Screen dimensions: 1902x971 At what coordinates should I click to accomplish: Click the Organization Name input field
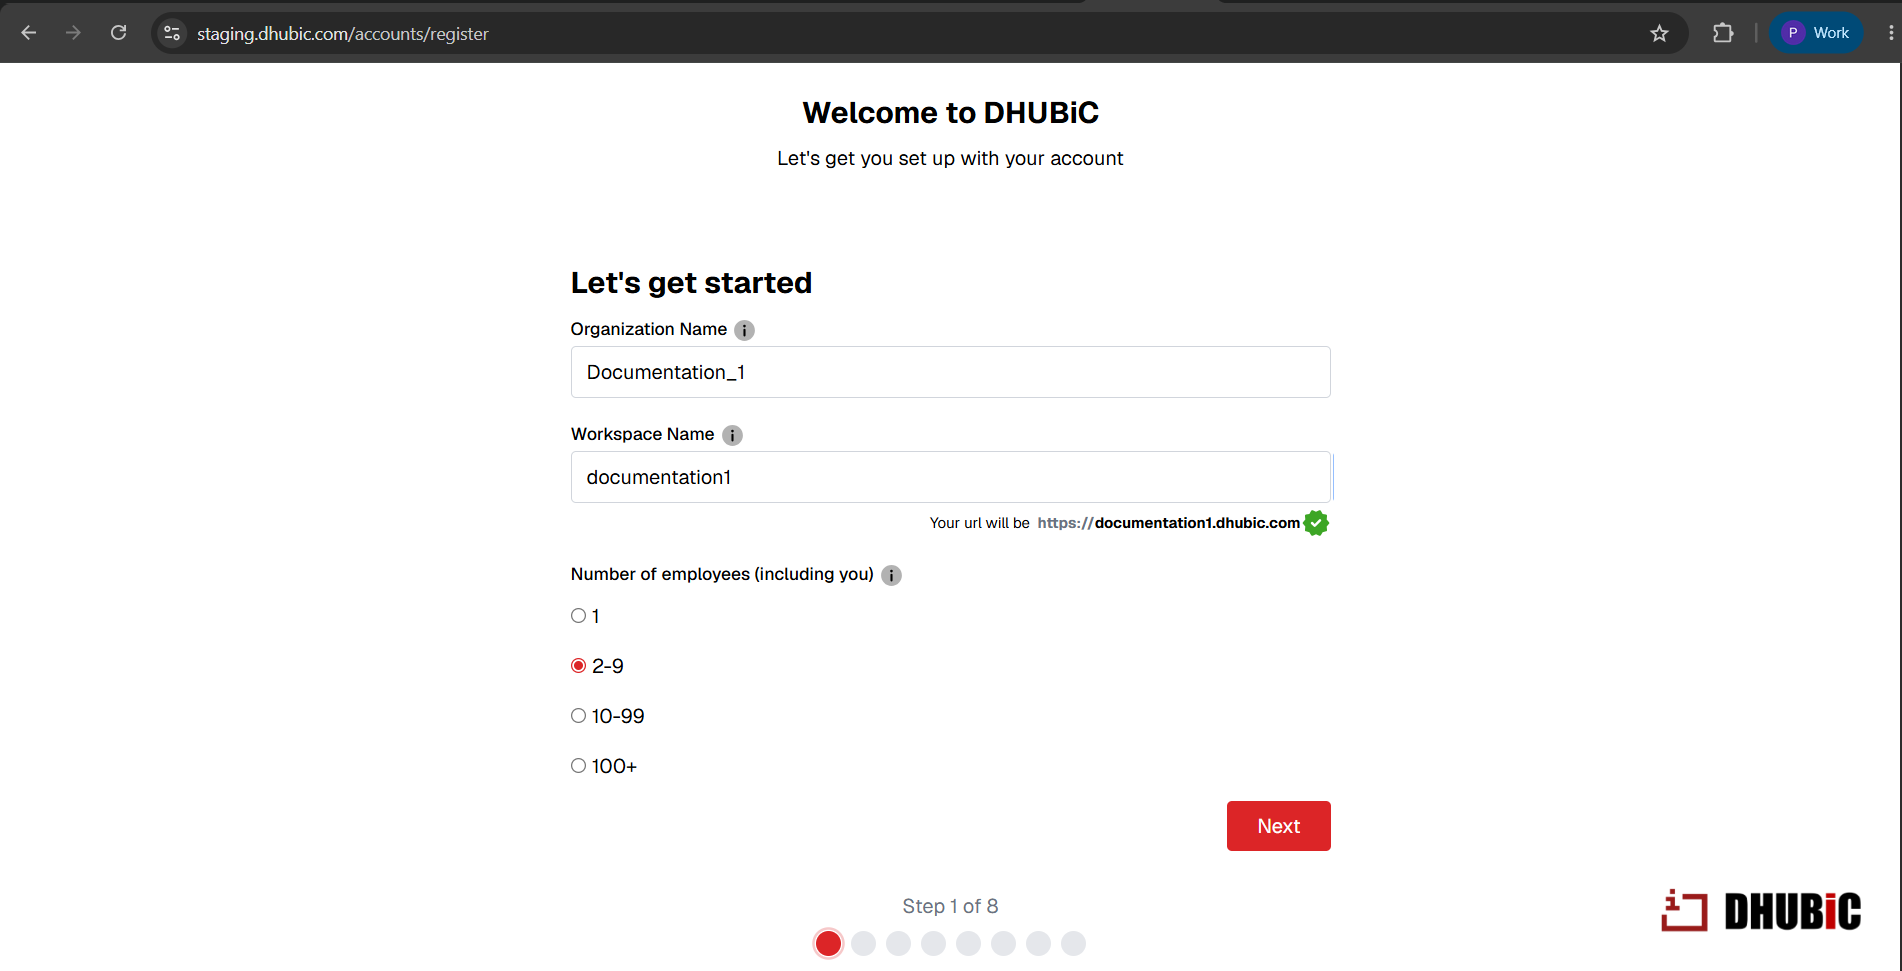point(950,372)
